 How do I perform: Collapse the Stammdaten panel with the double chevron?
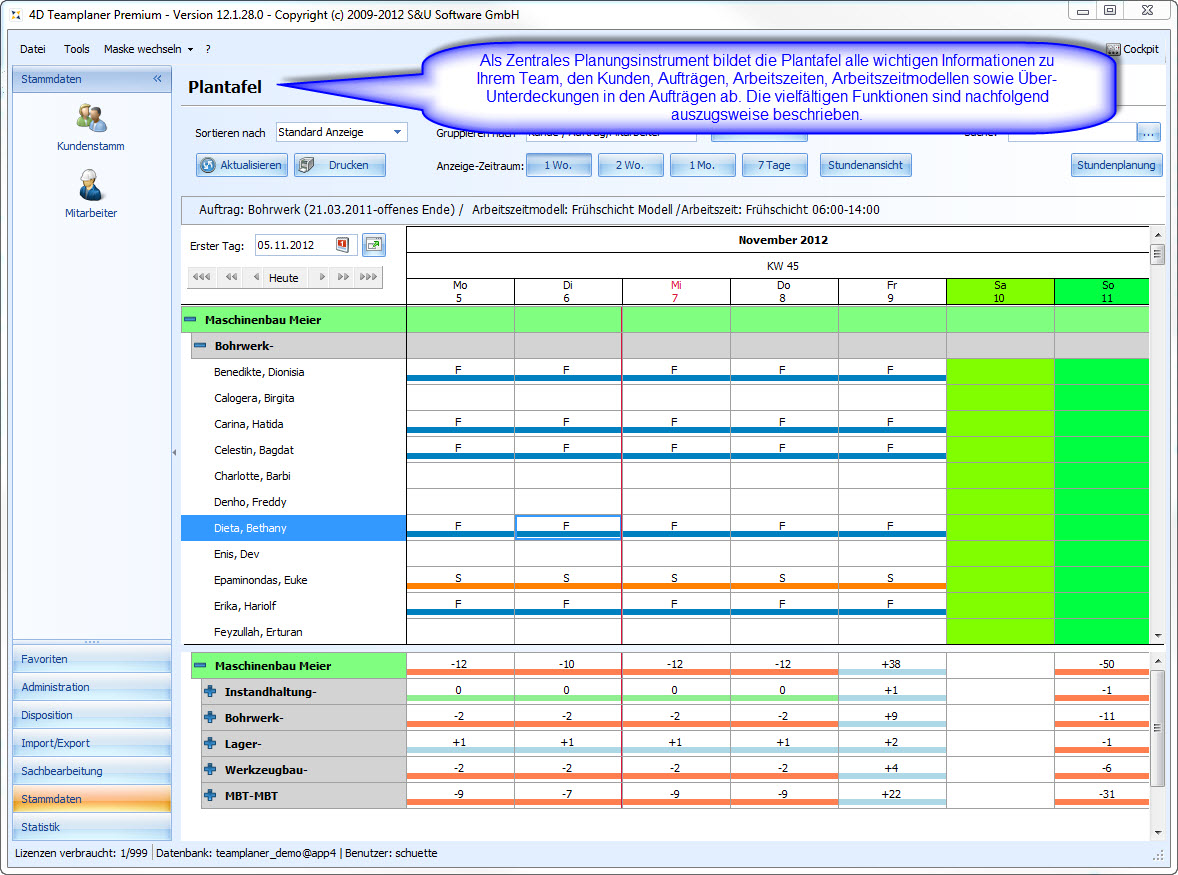pos(157,79)
